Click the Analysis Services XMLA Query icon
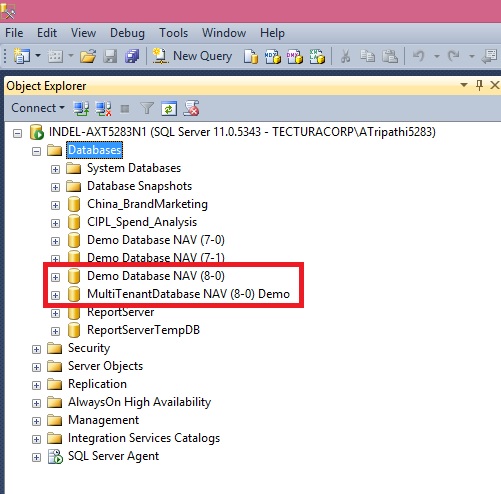The width and height of the screenshot is (501, 494). 317,56
